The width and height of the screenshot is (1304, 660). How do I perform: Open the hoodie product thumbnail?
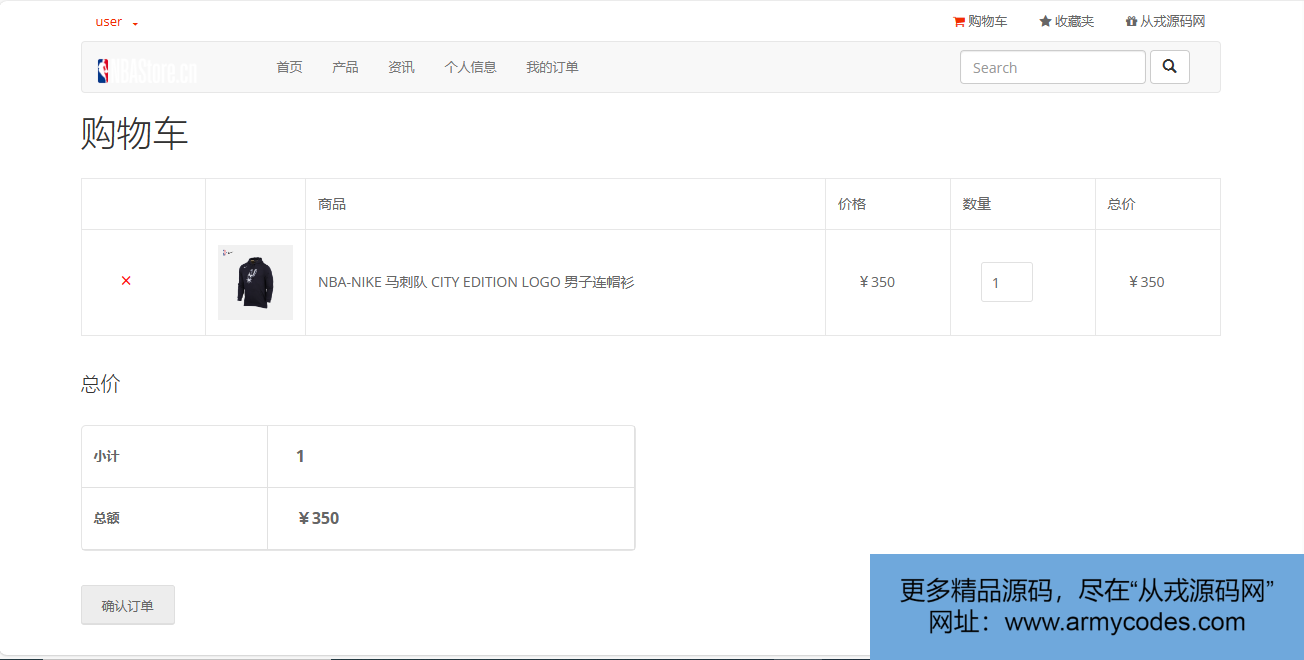pos(255,282)
